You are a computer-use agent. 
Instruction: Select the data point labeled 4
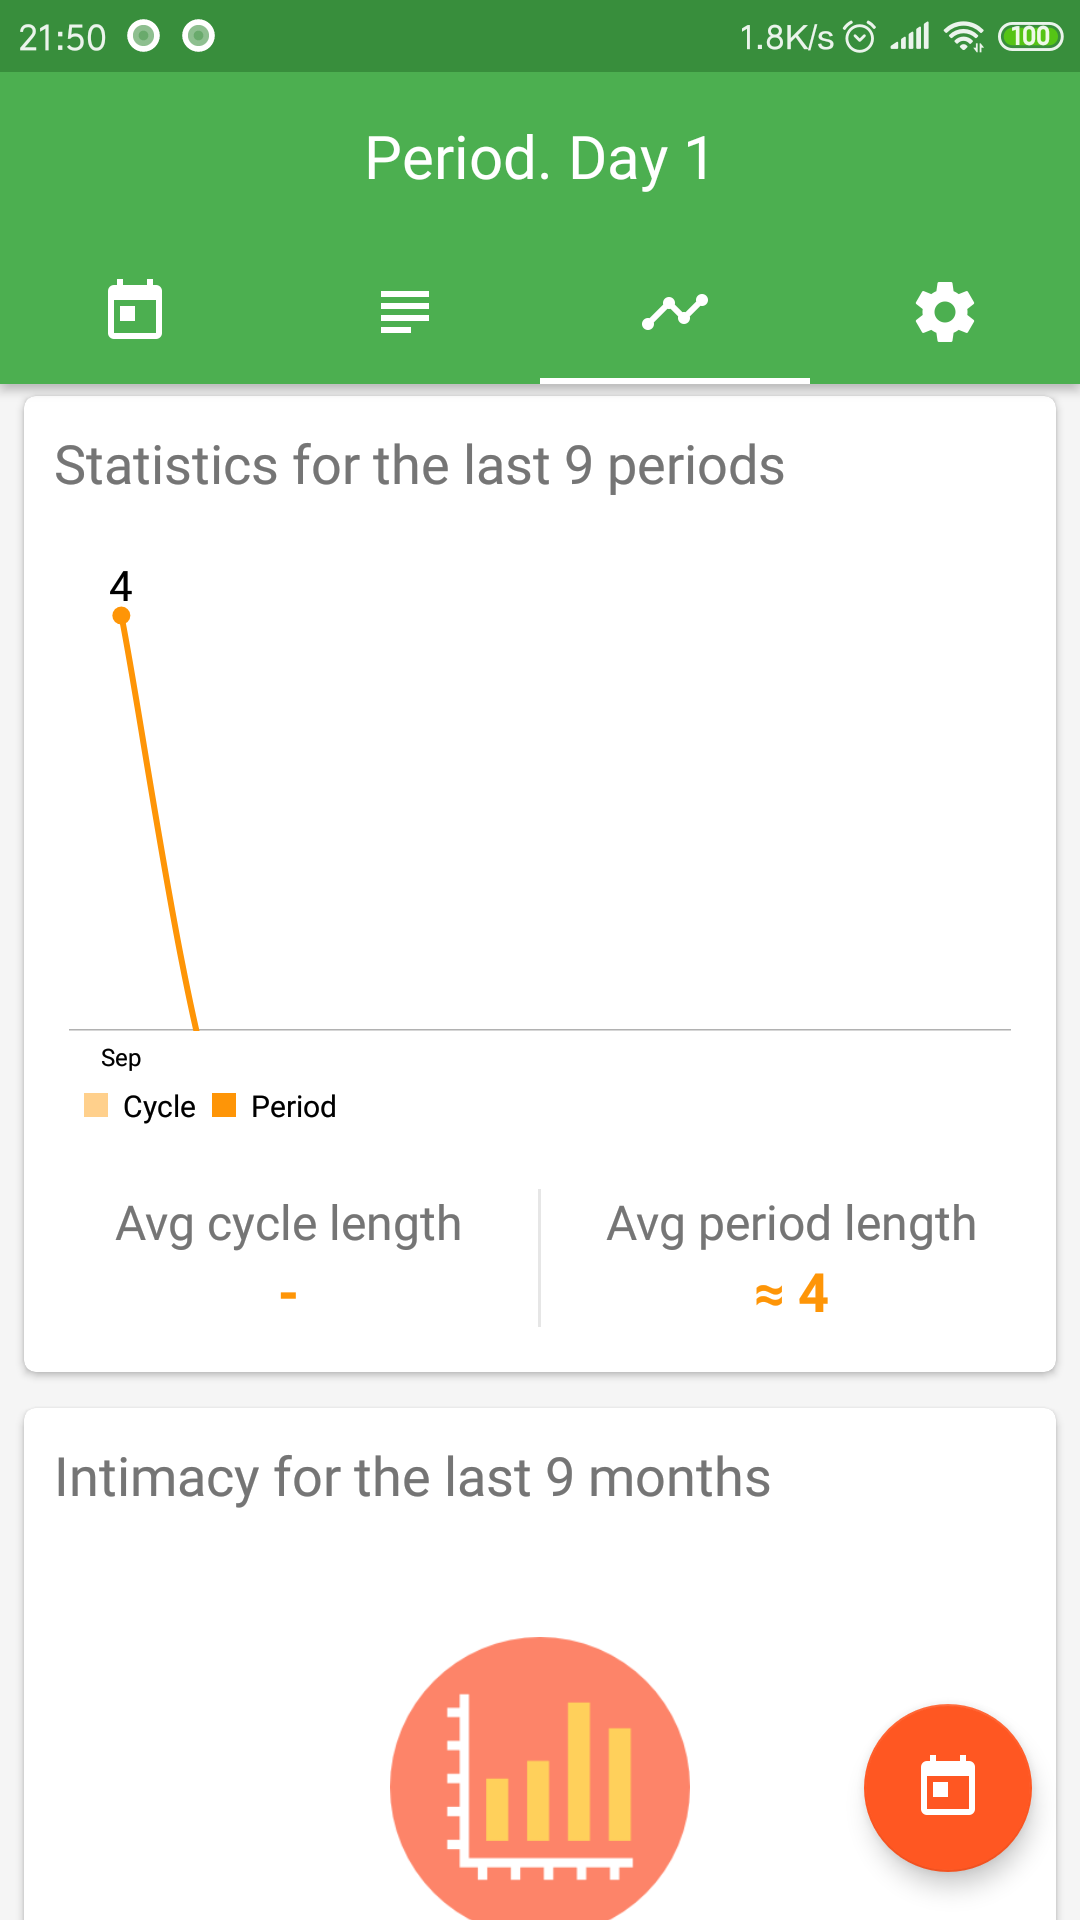point(121,615)
